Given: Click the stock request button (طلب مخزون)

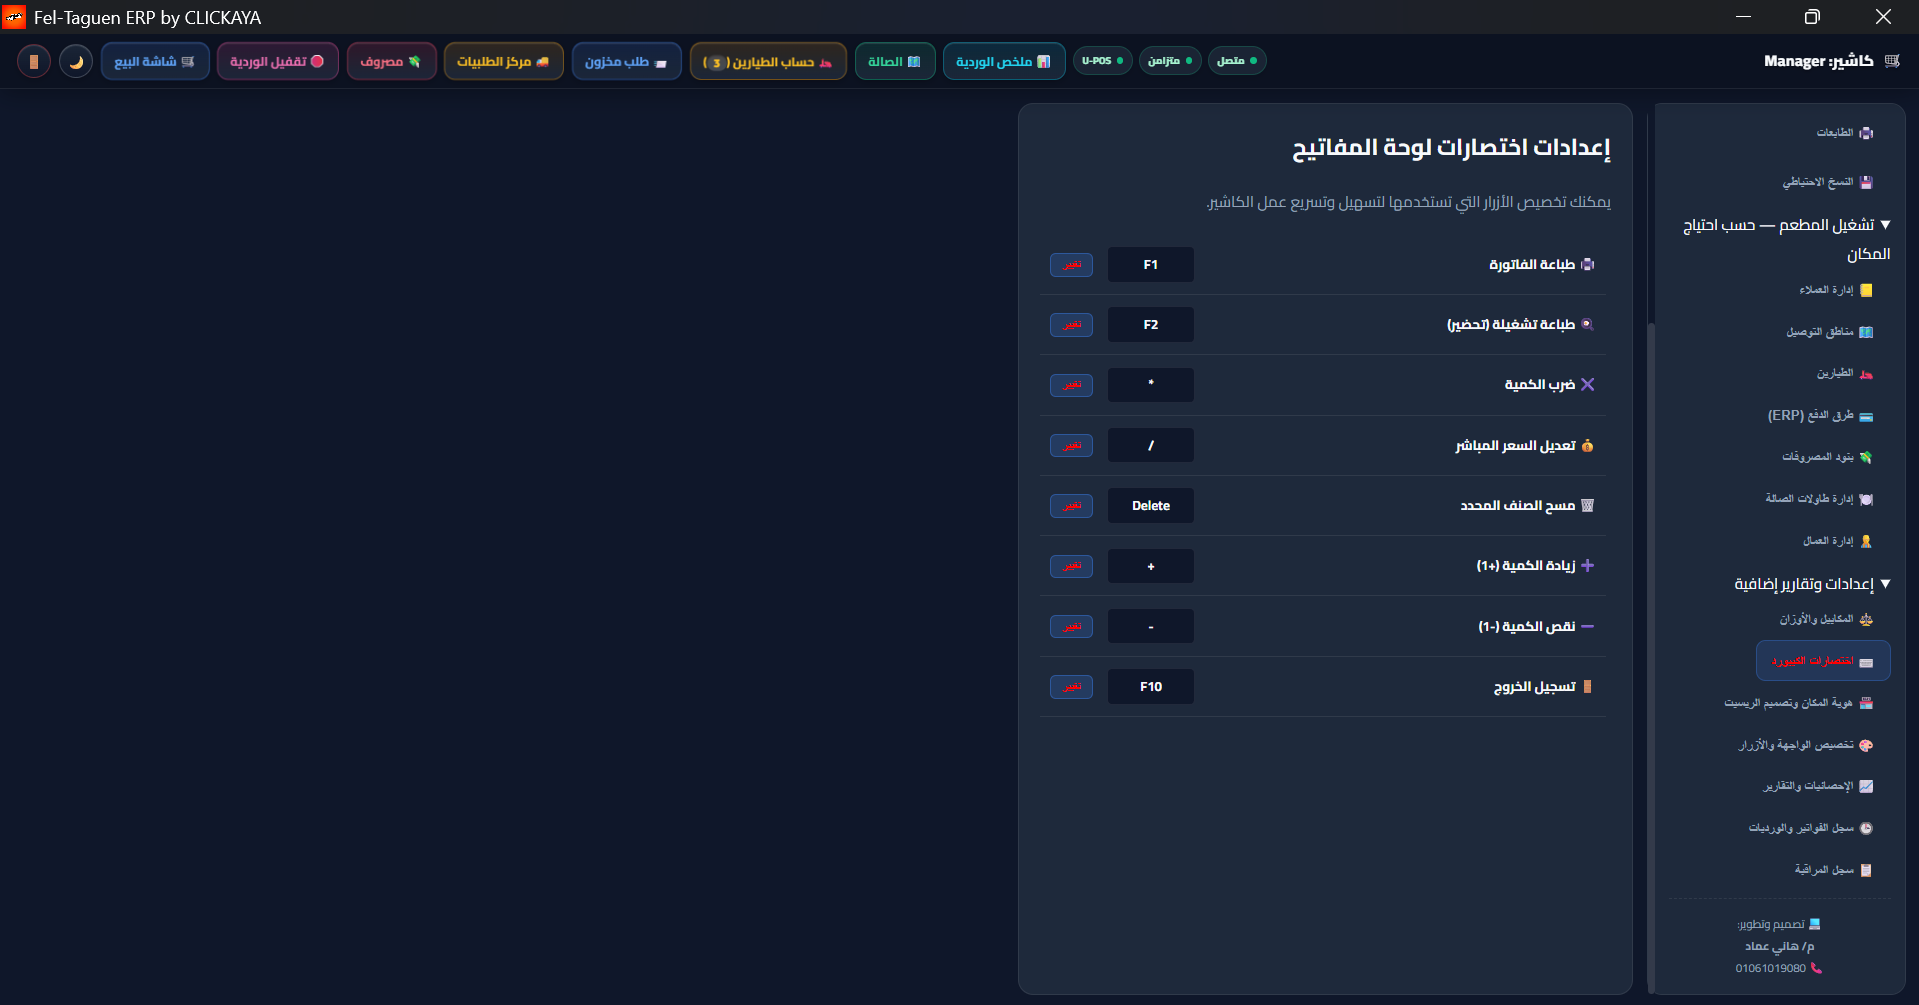Looking at the screenshot, I should click(x=627, y=61).
